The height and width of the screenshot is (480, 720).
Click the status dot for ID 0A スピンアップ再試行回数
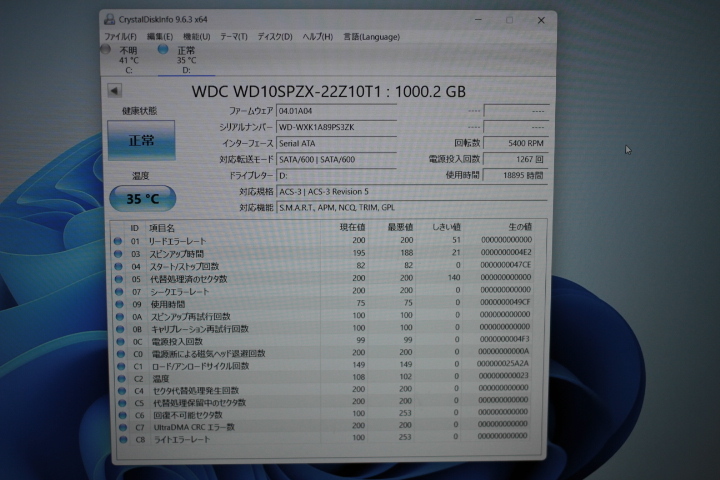tap(120, 316)
